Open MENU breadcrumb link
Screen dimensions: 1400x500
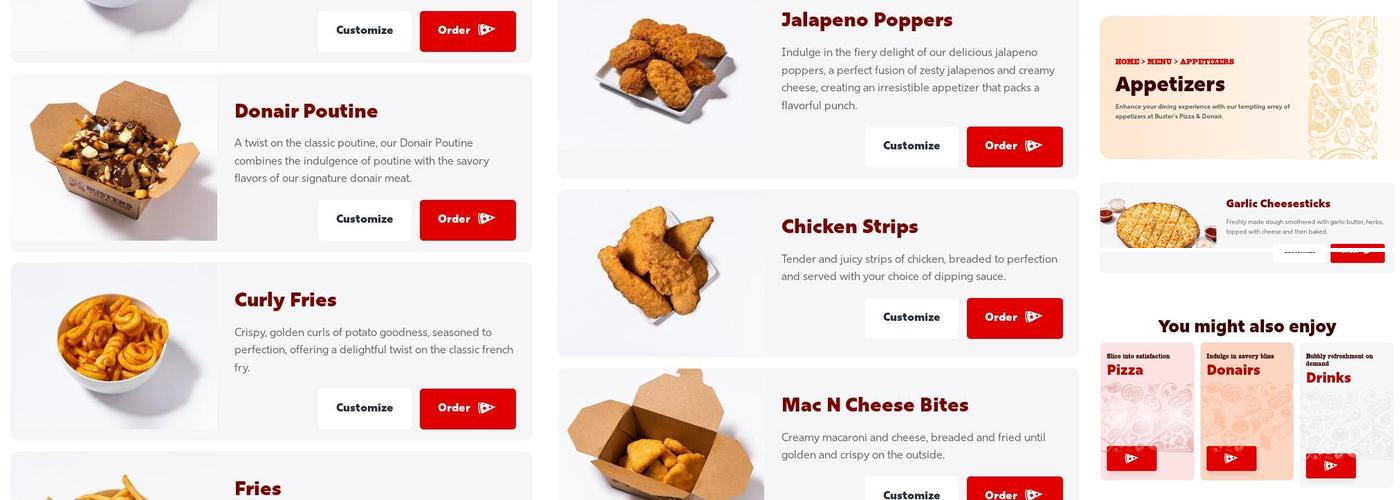pos(1159,62)
